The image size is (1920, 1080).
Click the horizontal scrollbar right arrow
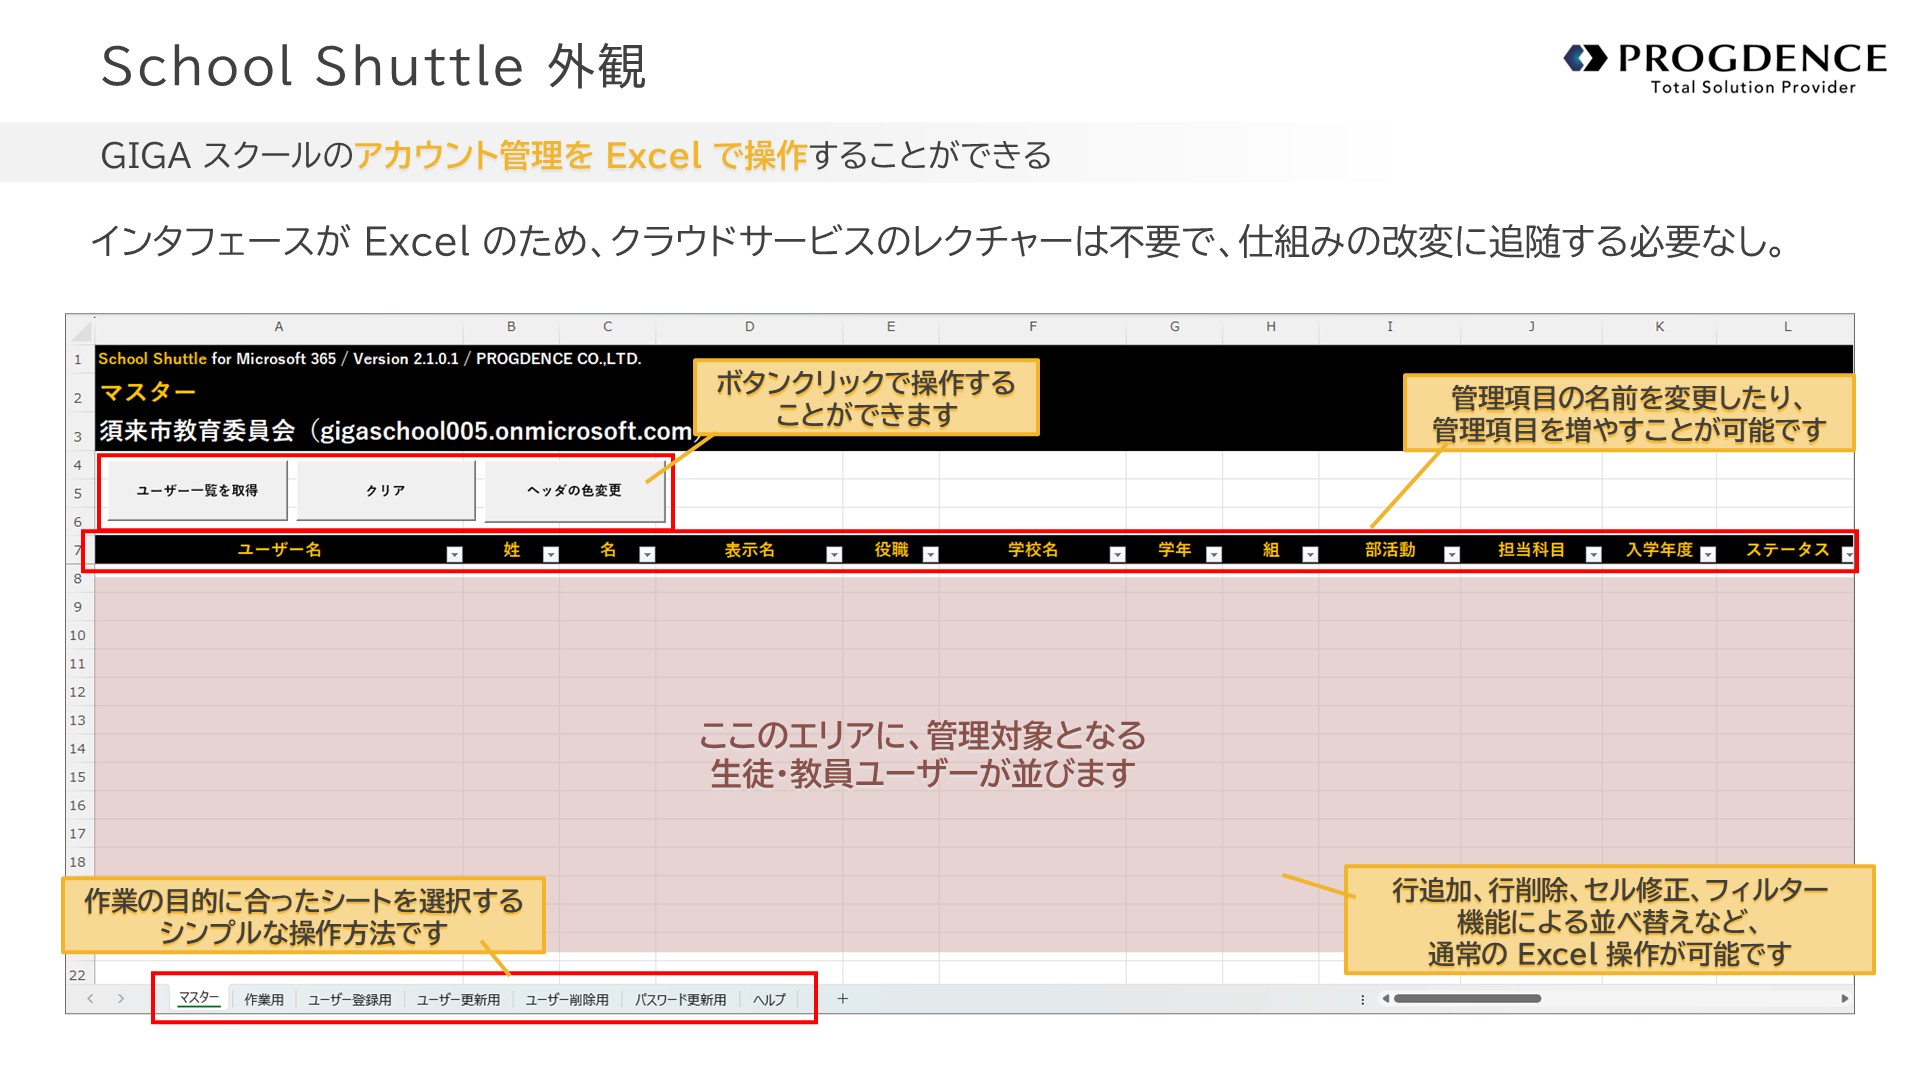1844,998
